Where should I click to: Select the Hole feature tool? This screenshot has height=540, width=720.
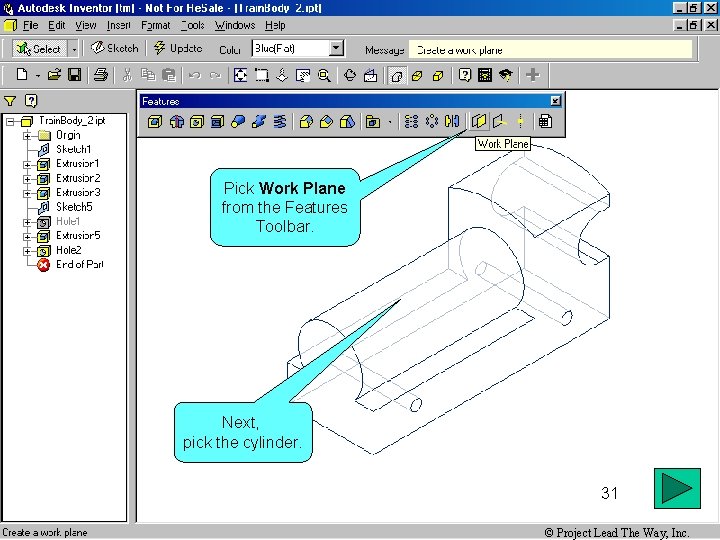point(197,122)
